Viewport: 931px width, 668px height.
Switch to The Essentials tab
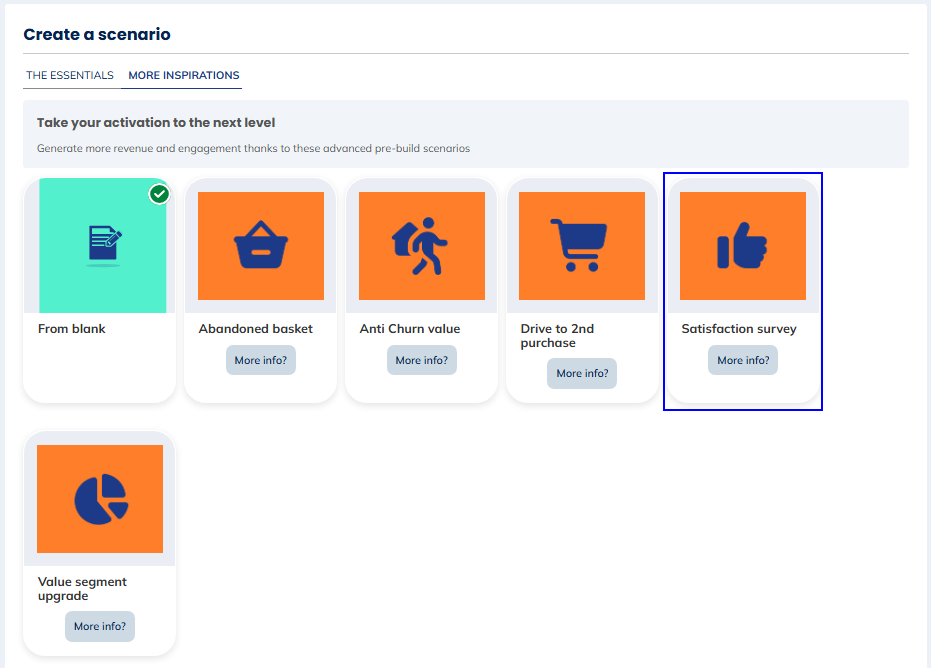[x=70, y=75]
